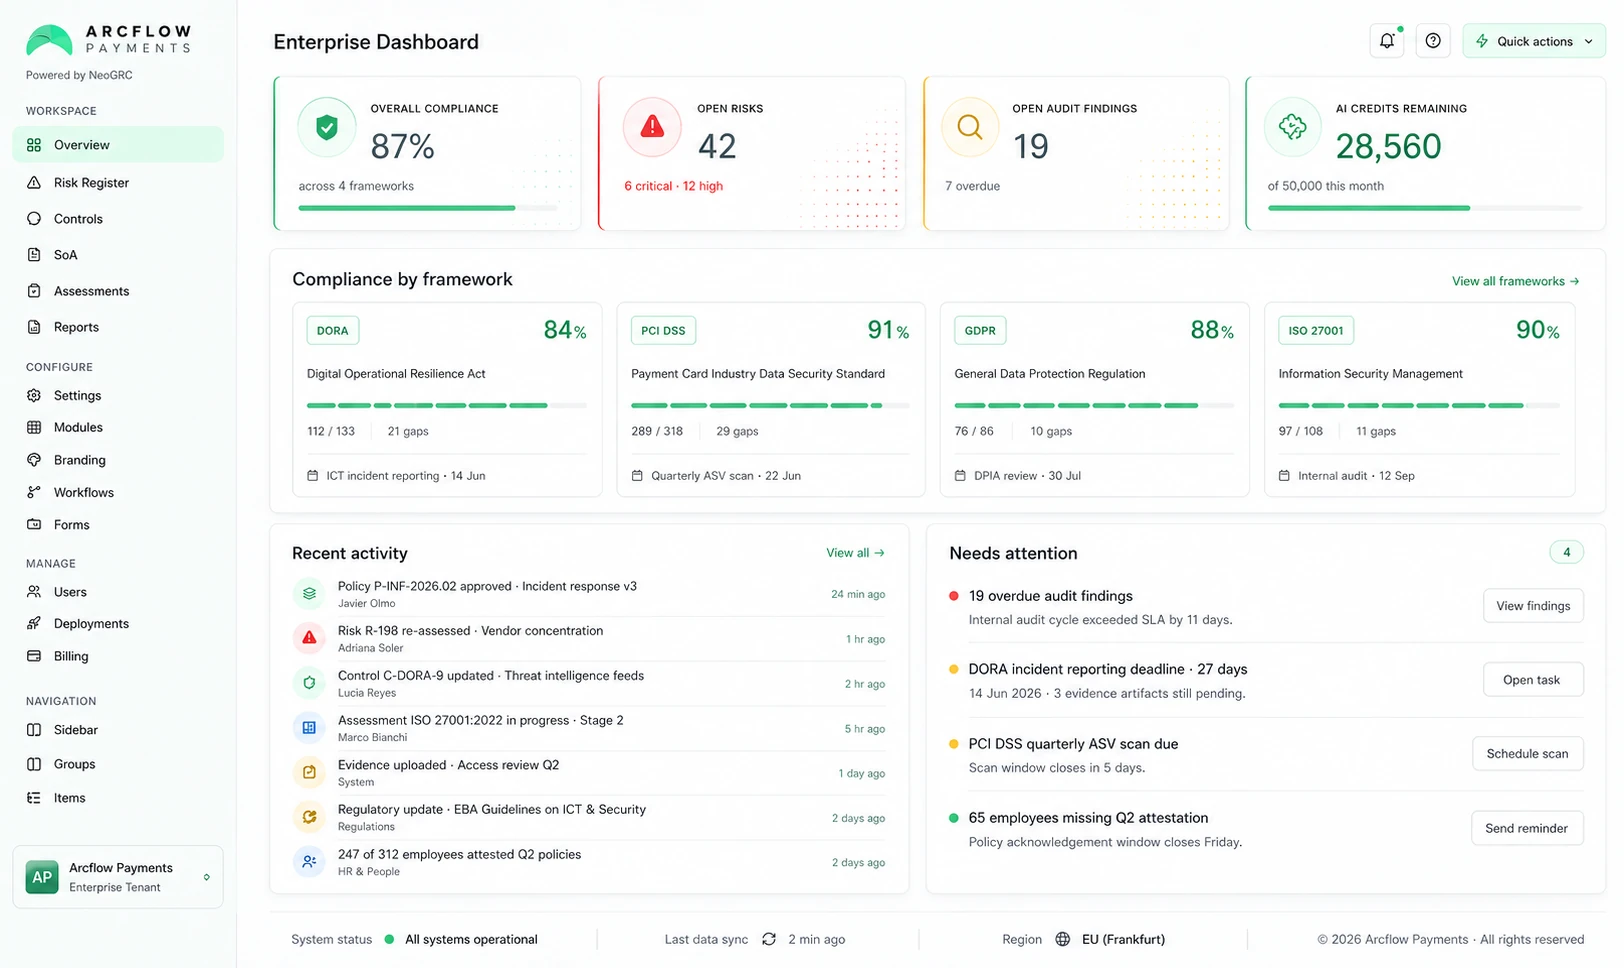Image resolution: width=1624 pixels, height=968 pixels.
Task: Click the red alert icon on Open Risks
Action: click(652, 126)
